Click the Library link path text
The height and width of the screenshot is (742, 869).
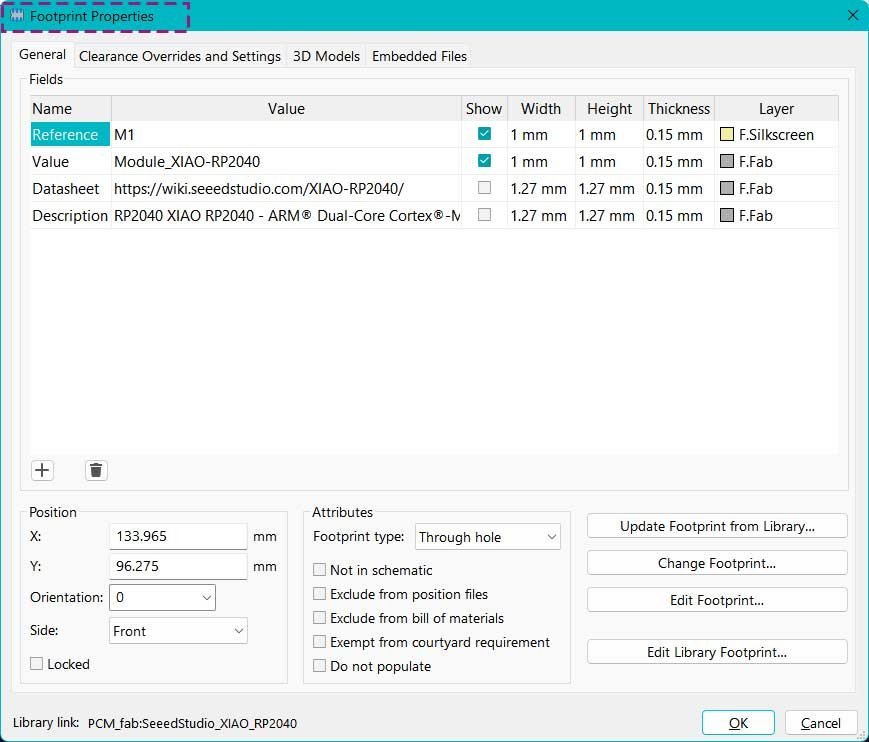[192, 723]
